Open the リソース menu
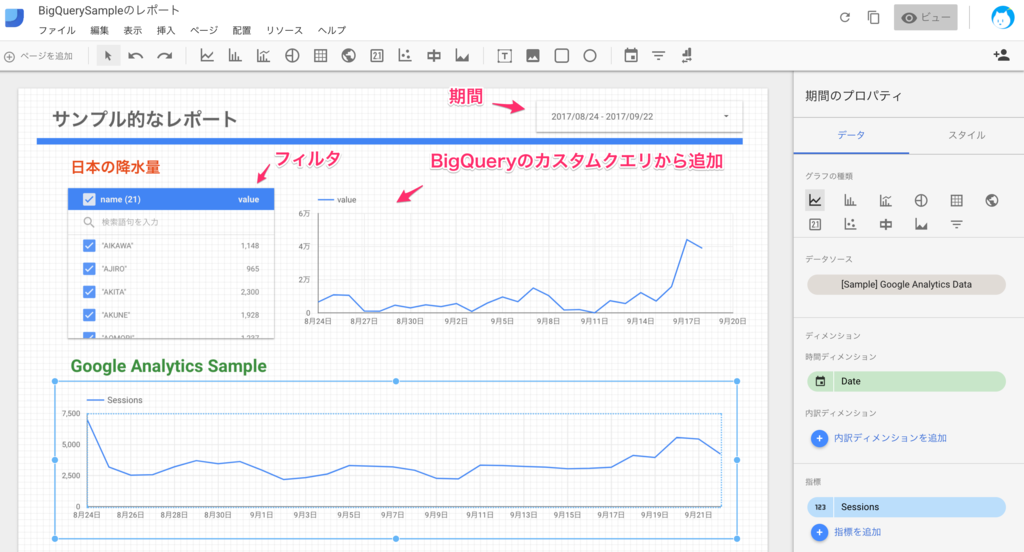 284,30
